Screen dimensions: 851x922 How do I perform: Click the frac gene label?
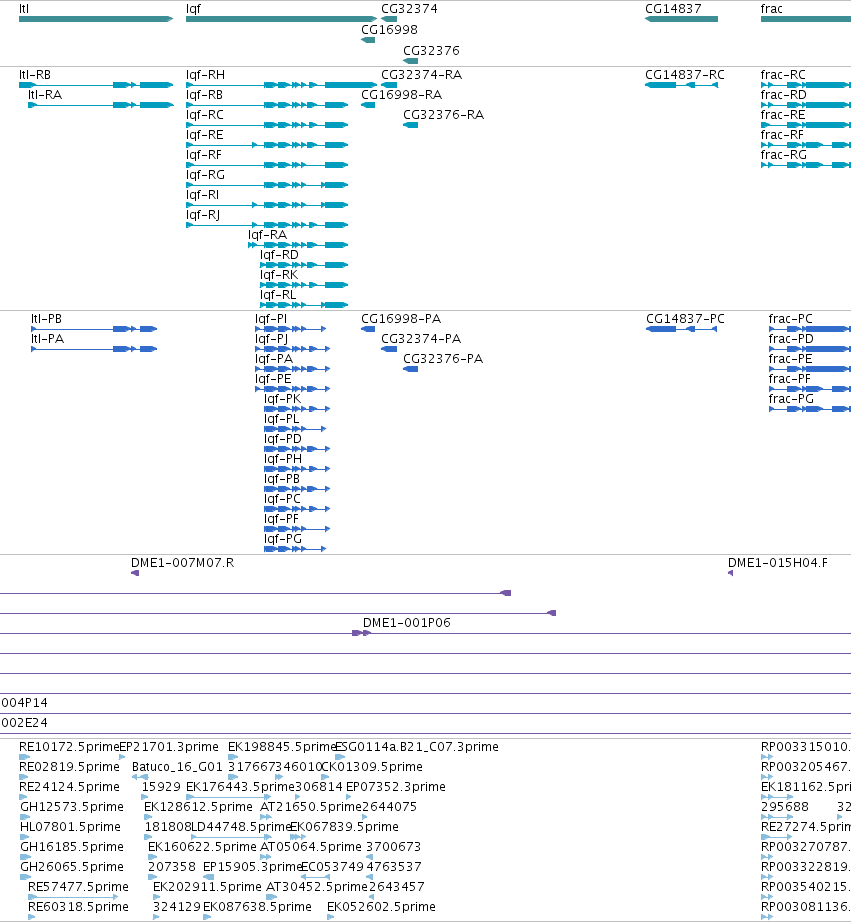point(771,9)
